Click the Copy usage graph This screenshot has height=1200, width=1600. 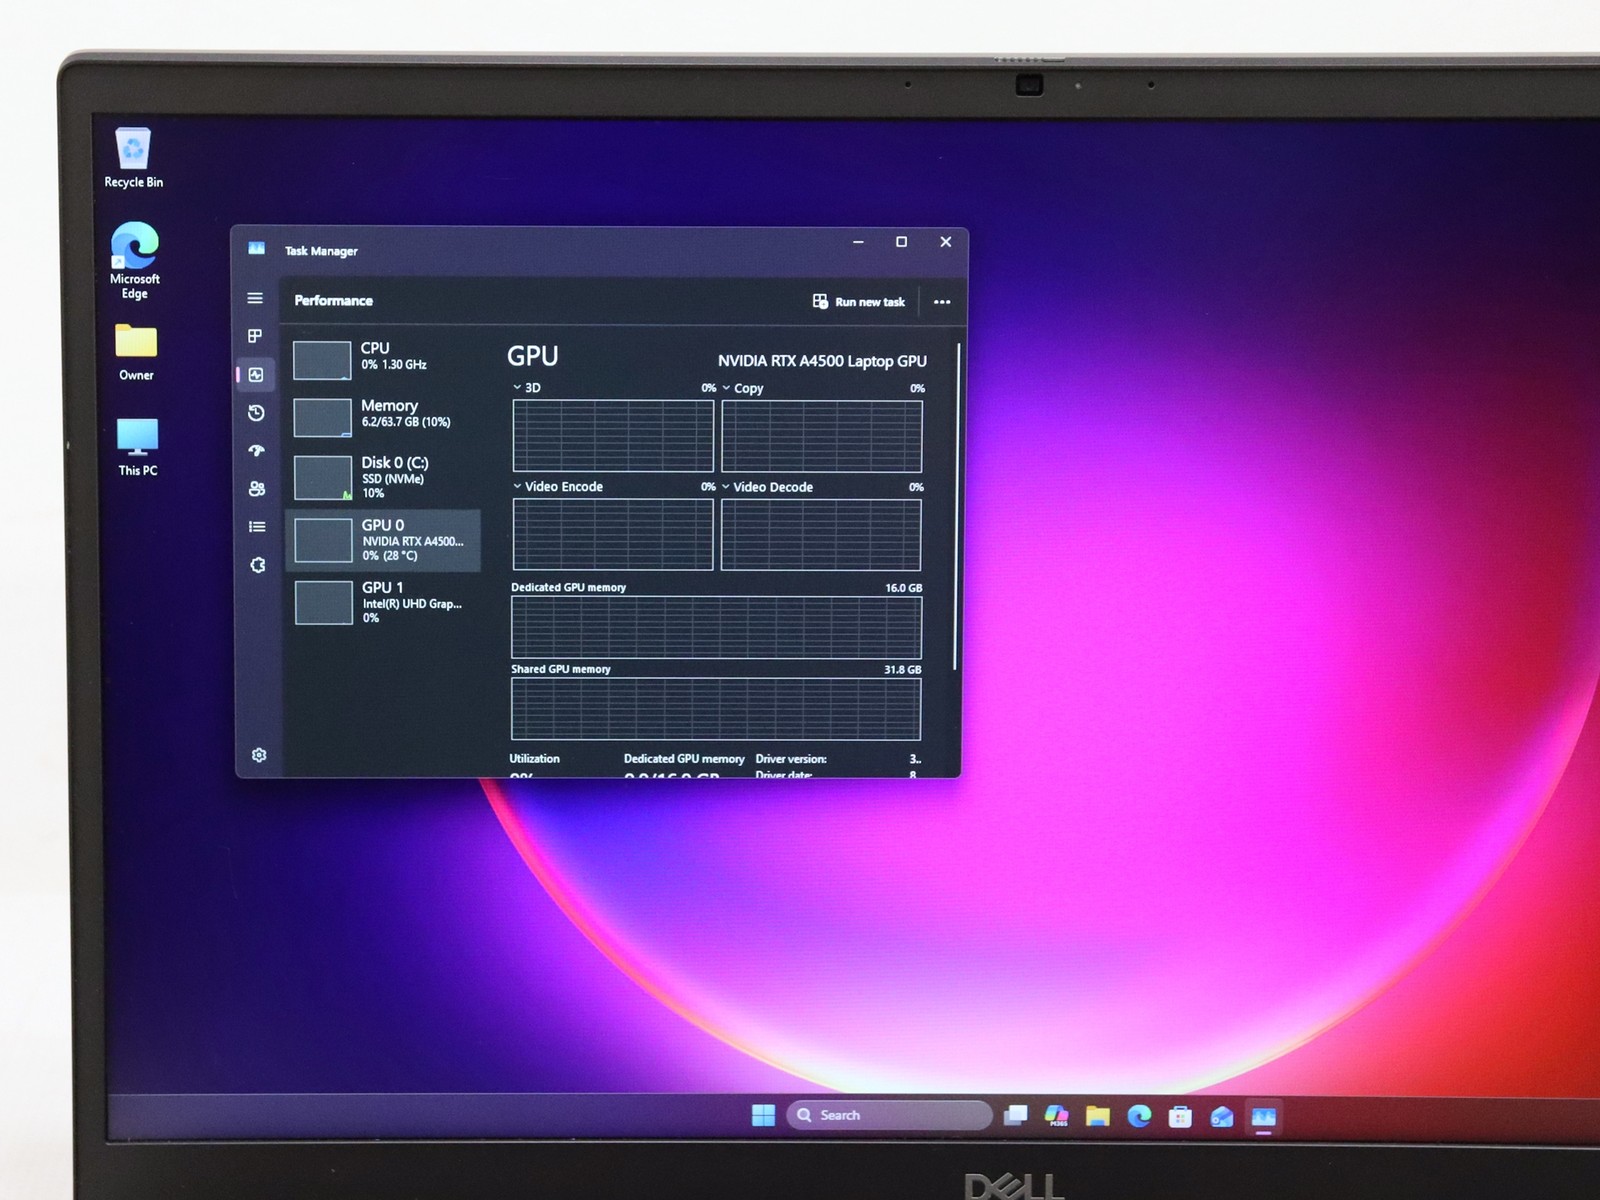click(x=822, y=436)
